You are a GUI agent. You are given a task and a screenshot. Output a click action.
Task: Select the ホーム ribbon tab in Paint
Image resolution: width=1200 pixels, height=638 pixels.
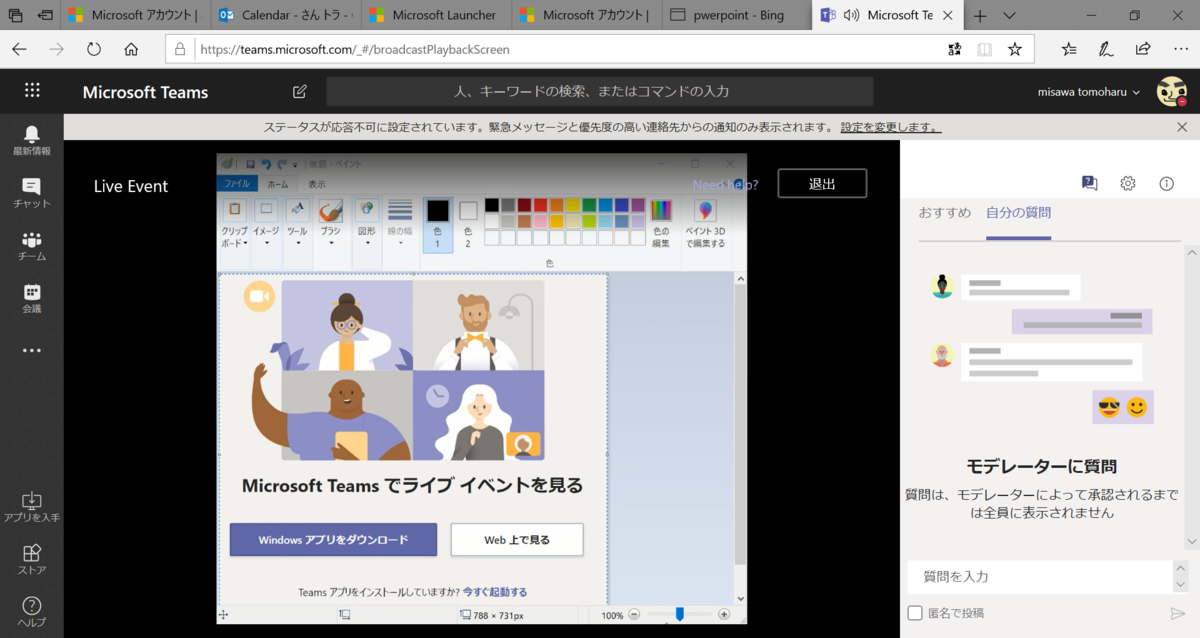coord(277,184)
